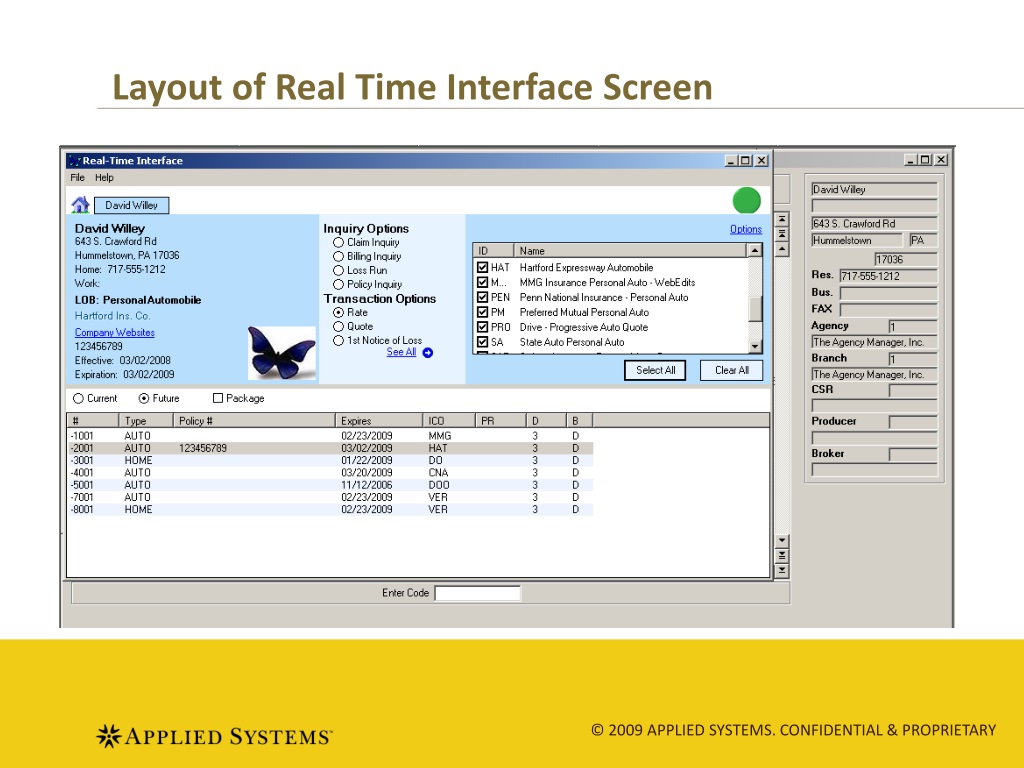Uncheck State Auto Personal Auto checkbox

[483, 342]
